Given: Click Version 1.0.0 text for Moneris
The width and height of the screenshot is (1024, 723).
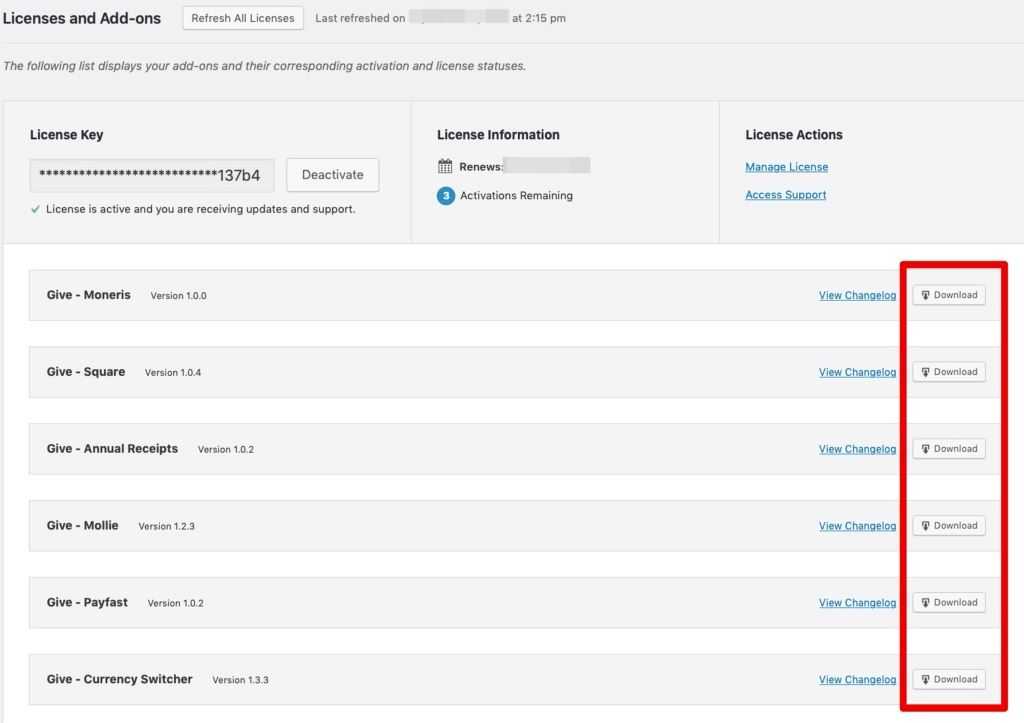Looking at the screenshot, I should point(178,296).
